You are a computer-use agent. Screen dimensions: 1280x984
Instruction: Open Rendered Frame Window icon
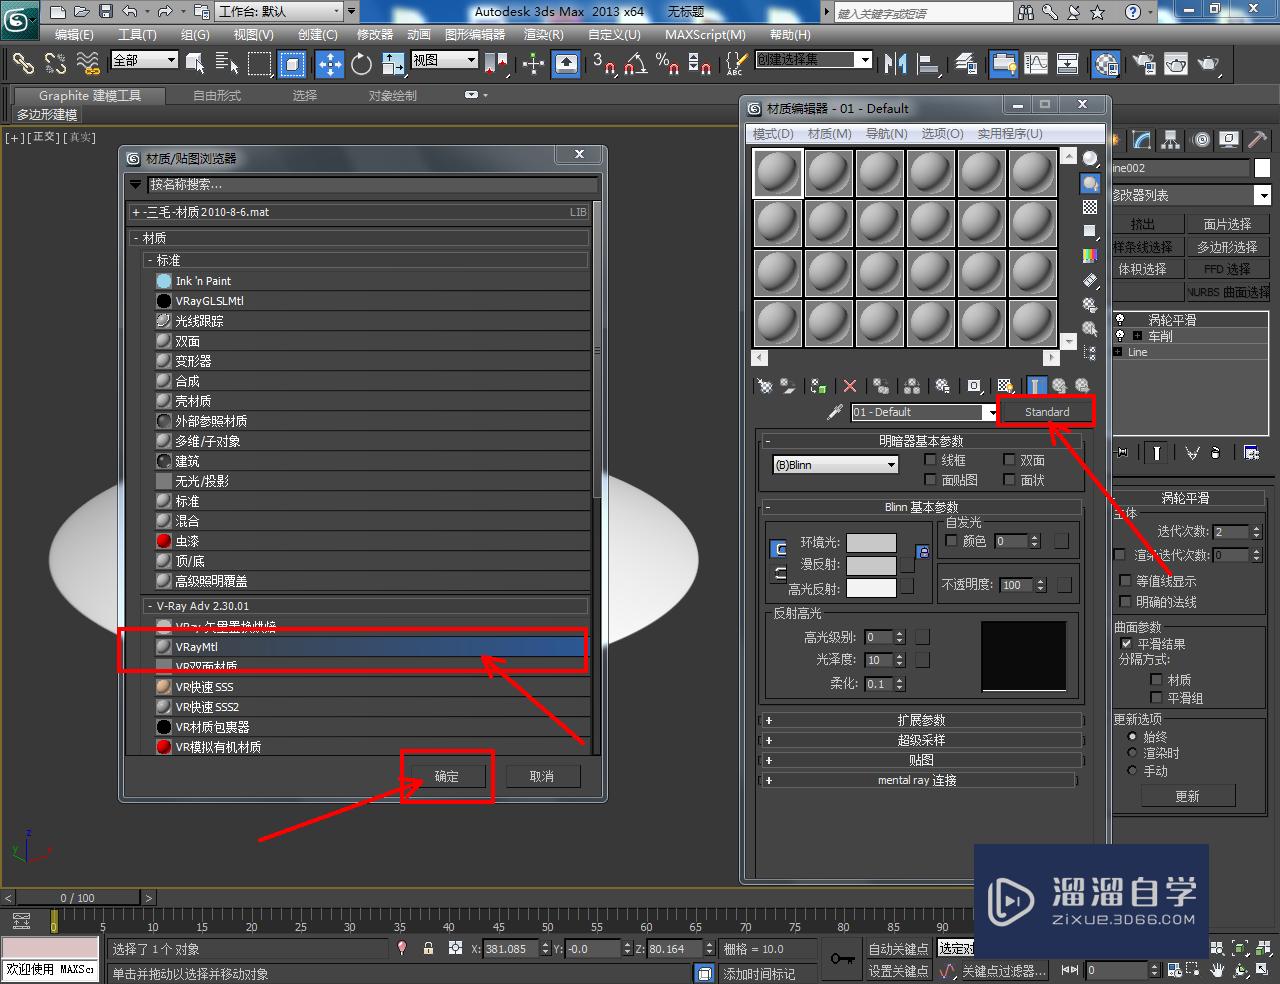click(1176, 64)
